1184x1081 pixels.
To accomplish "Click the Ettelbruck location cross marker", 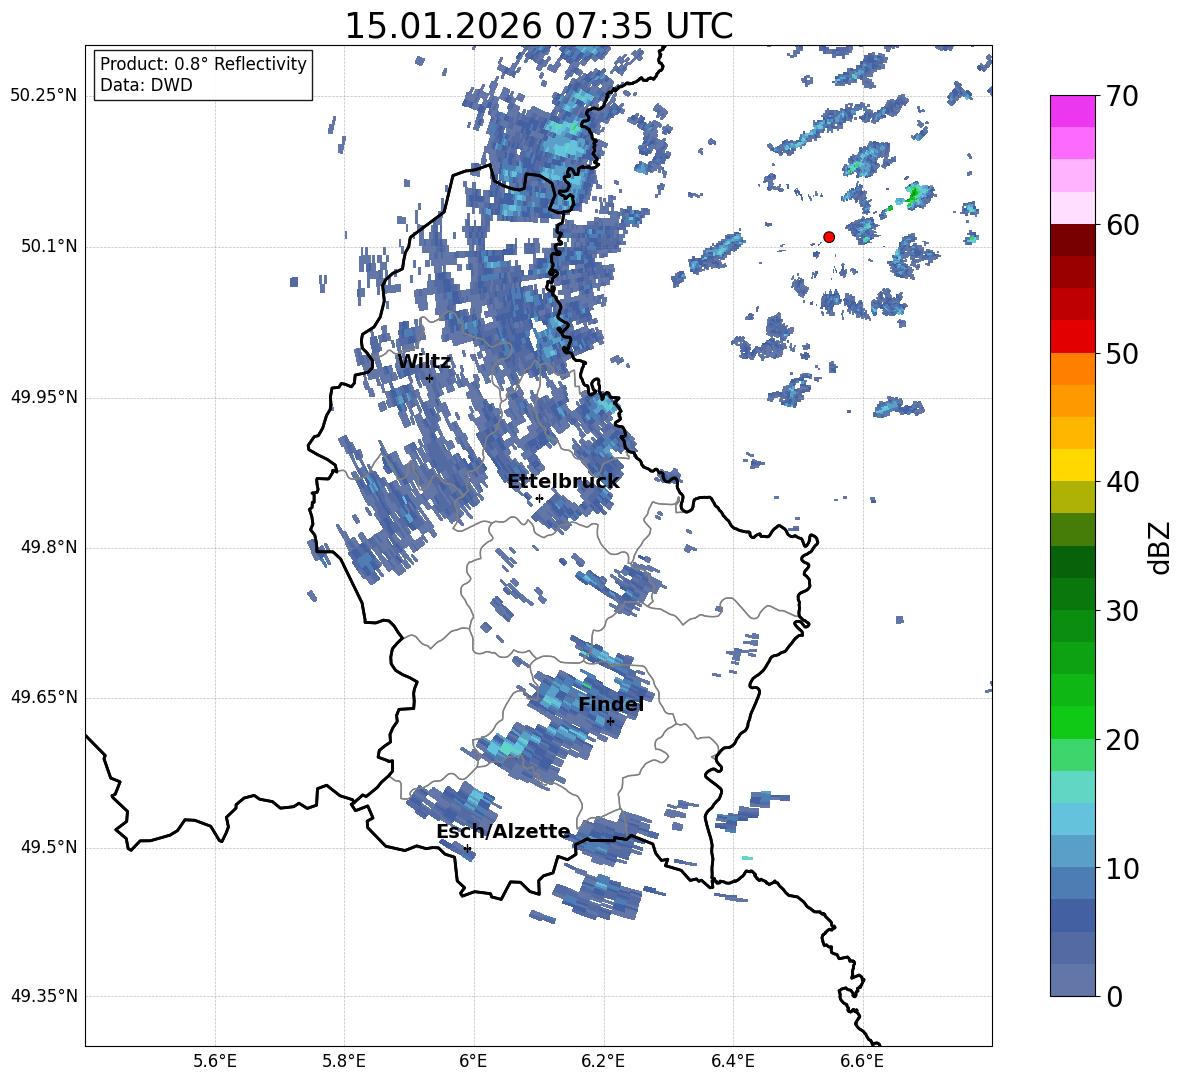I will pyautogui.click(x=539, y=498).
